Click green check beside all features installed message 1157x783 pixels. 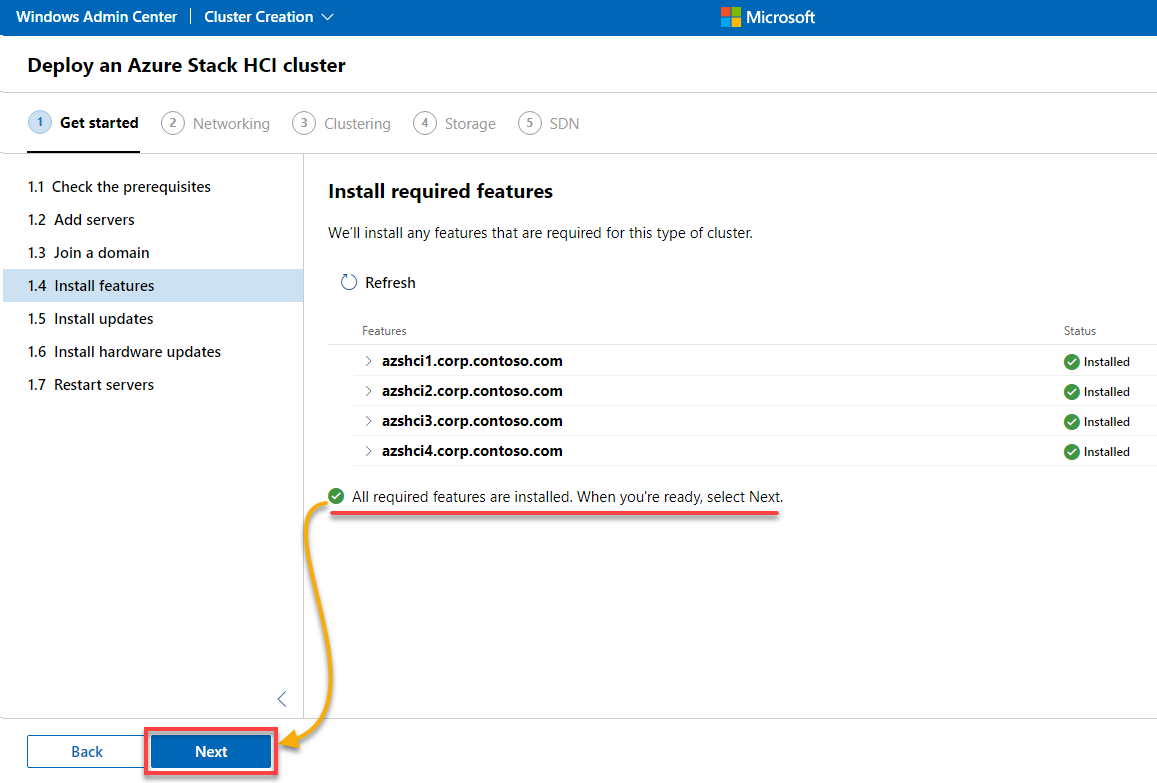click(x=336, y=496)
